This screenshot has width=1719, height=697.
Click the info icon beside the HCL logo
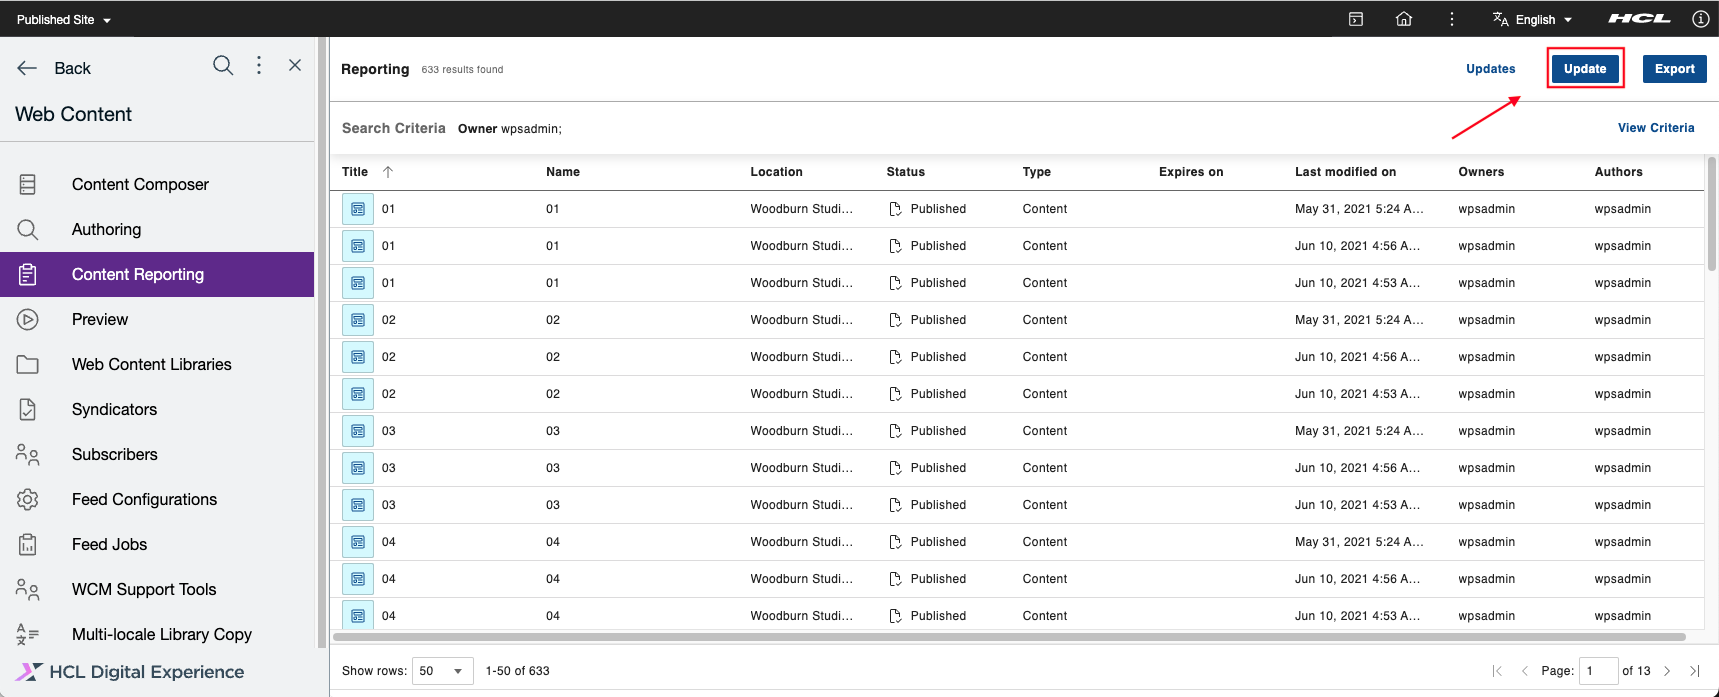tap(1700, 19)
